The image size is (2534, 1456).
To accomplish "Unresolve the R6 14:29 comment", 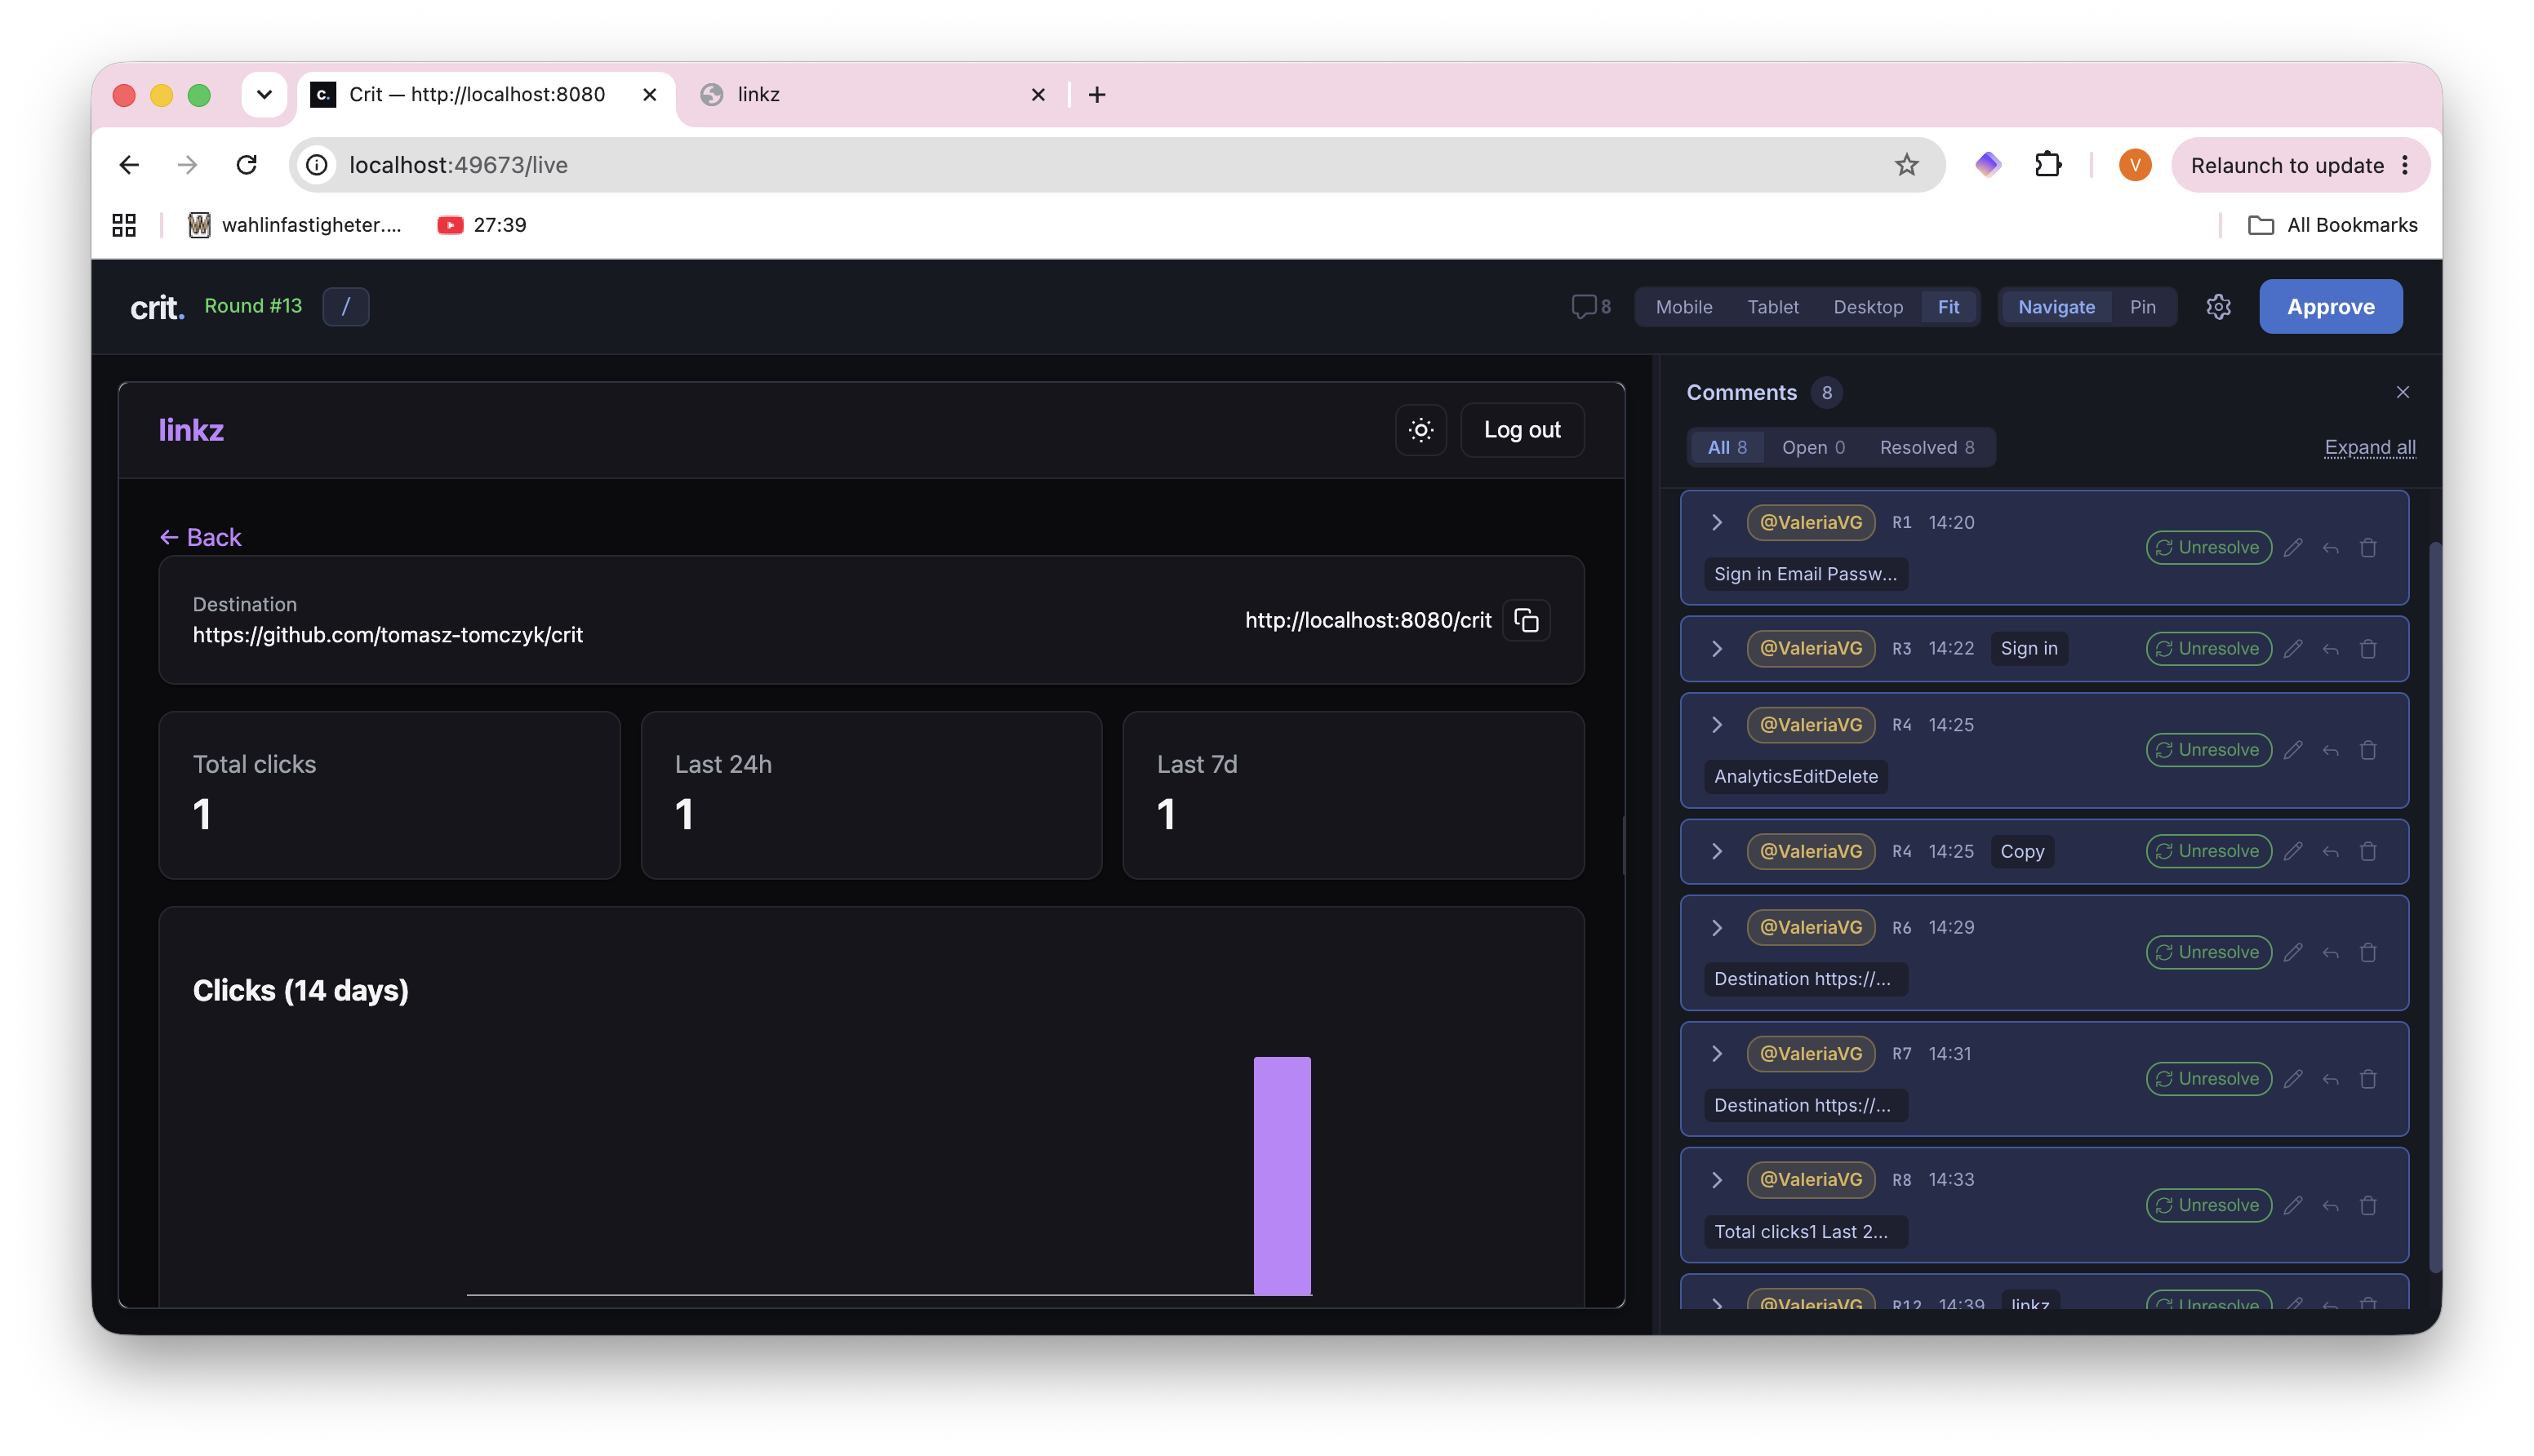I will pyautogui.click(x=2208, y=952).
